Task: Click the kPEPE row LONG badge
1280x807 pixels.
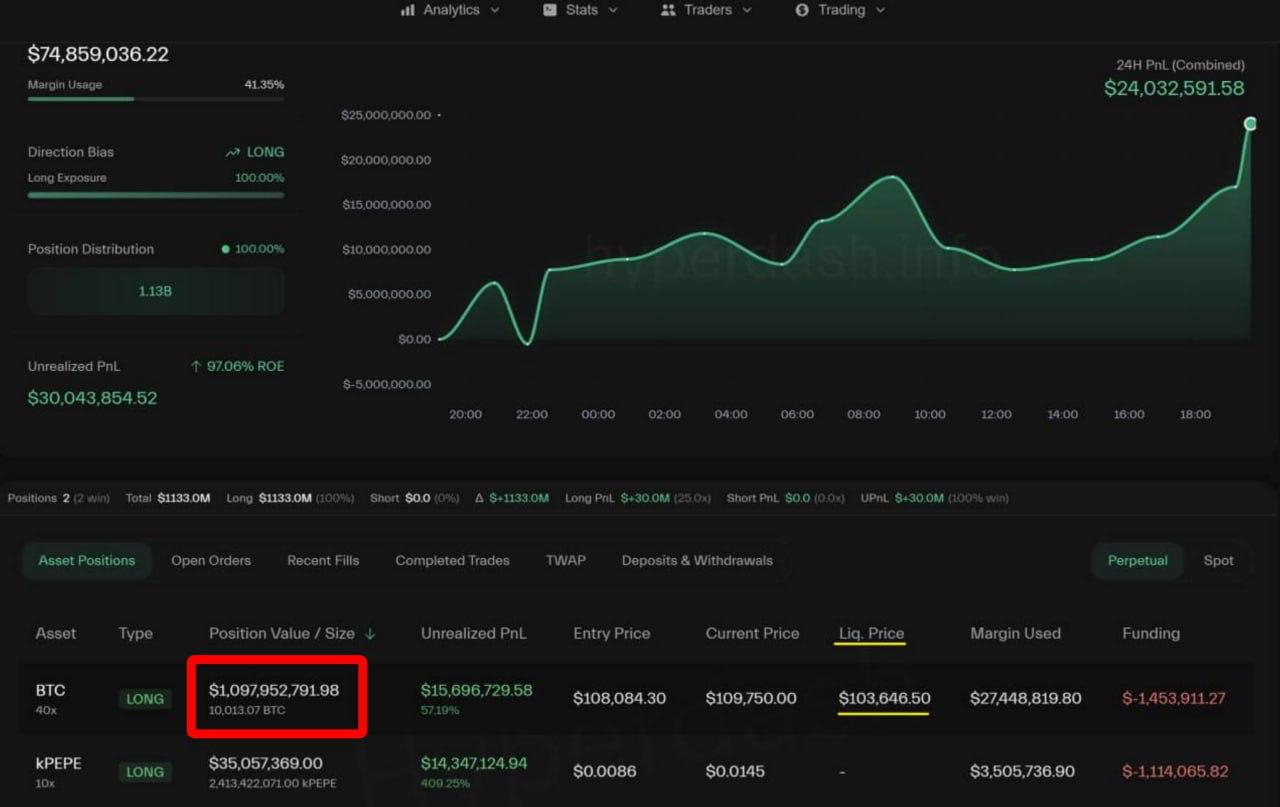Action: coord(145,772)
